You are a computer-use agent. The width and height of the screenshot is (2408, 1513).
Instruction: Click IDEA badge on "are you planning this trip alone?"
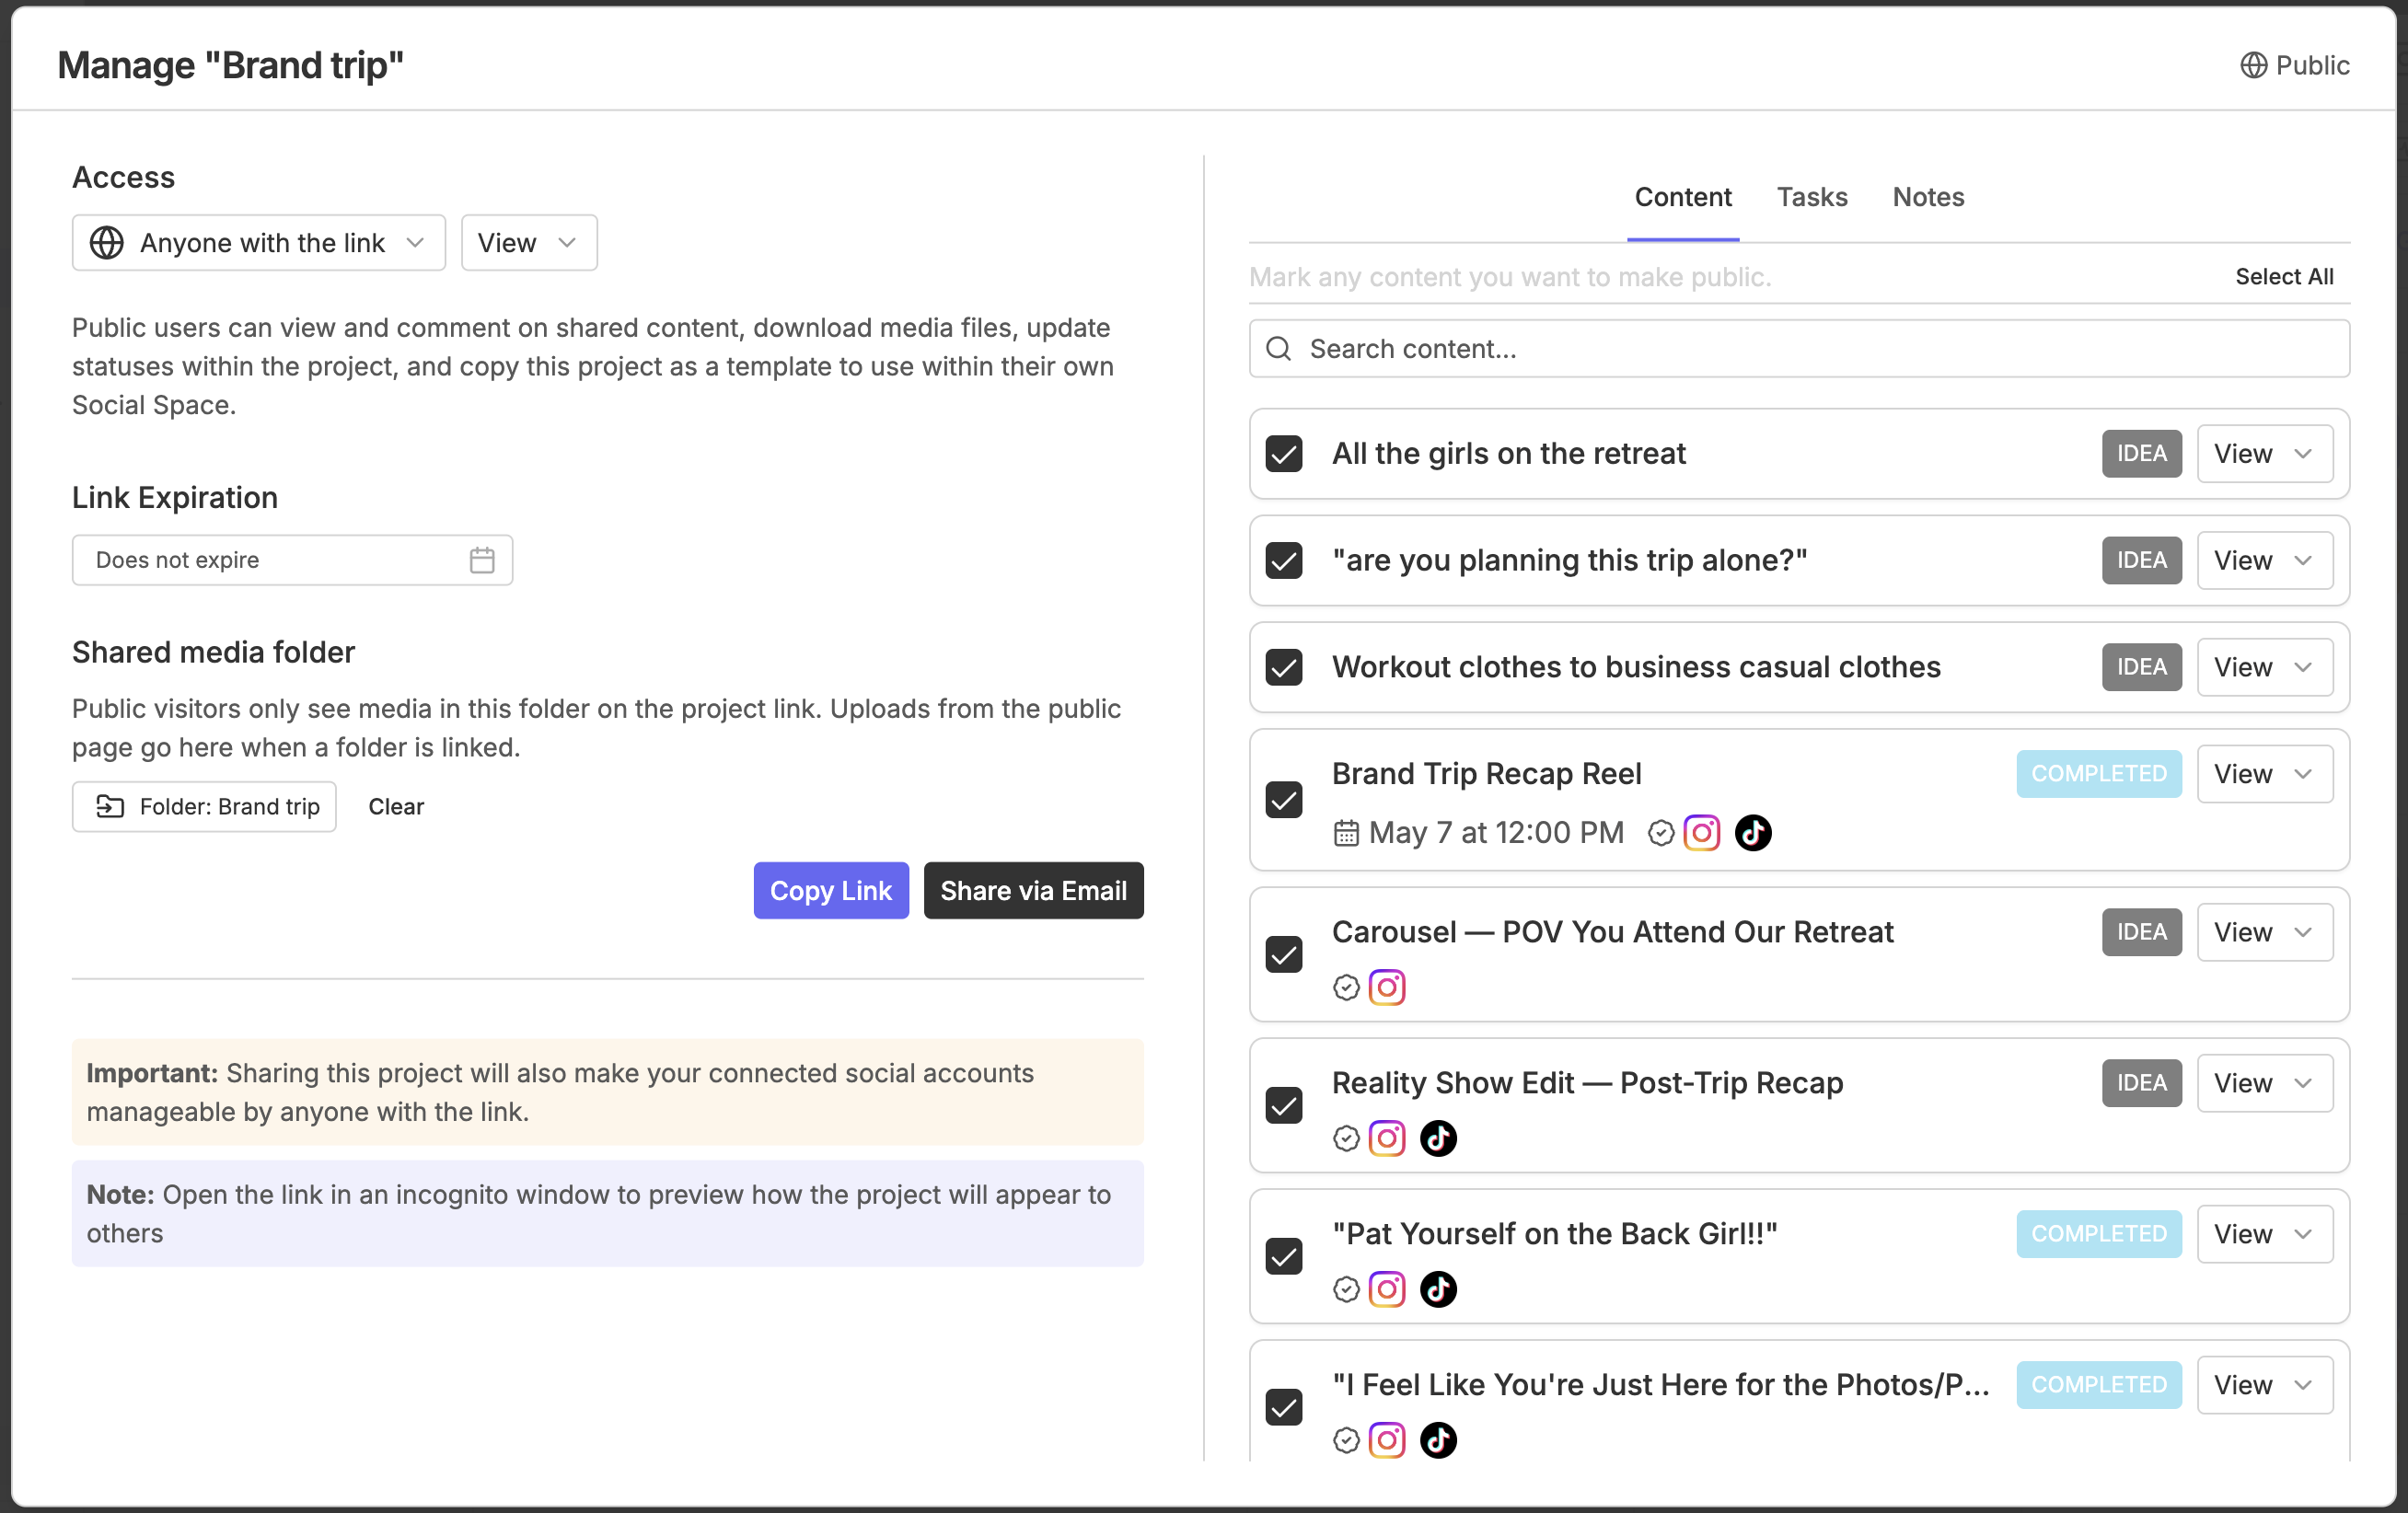point(2141,561)
